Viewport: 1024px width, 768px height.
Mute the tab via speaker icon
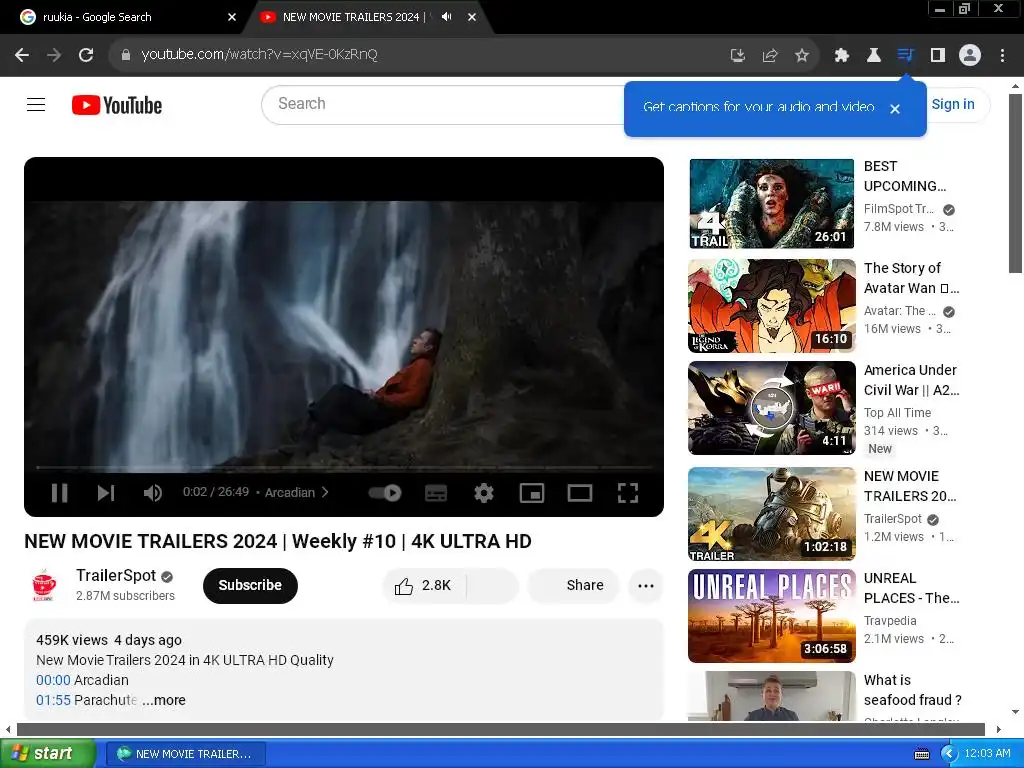447,16
